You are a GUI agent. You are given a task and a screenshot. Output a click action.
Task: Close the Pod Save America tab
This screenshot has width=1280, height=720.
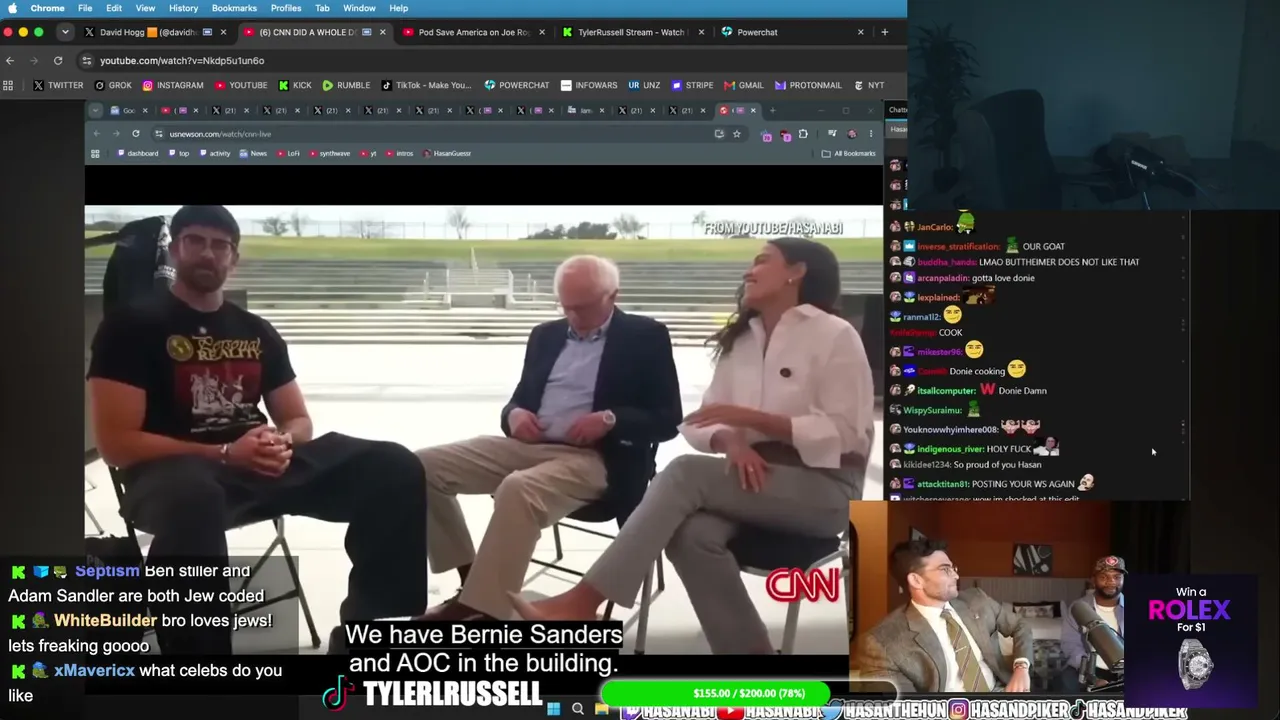click(542, 32)
